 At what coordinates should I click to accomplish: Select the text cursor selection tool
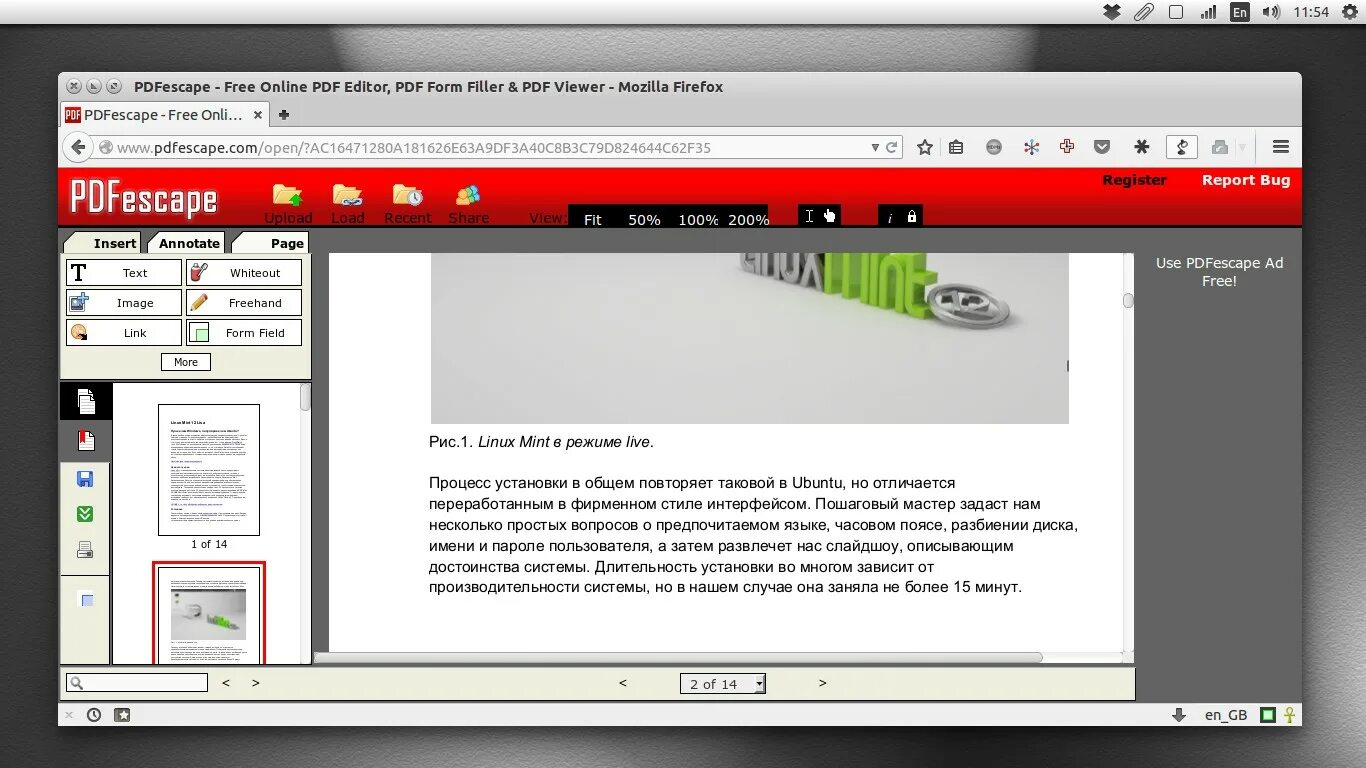pos(809,216)
